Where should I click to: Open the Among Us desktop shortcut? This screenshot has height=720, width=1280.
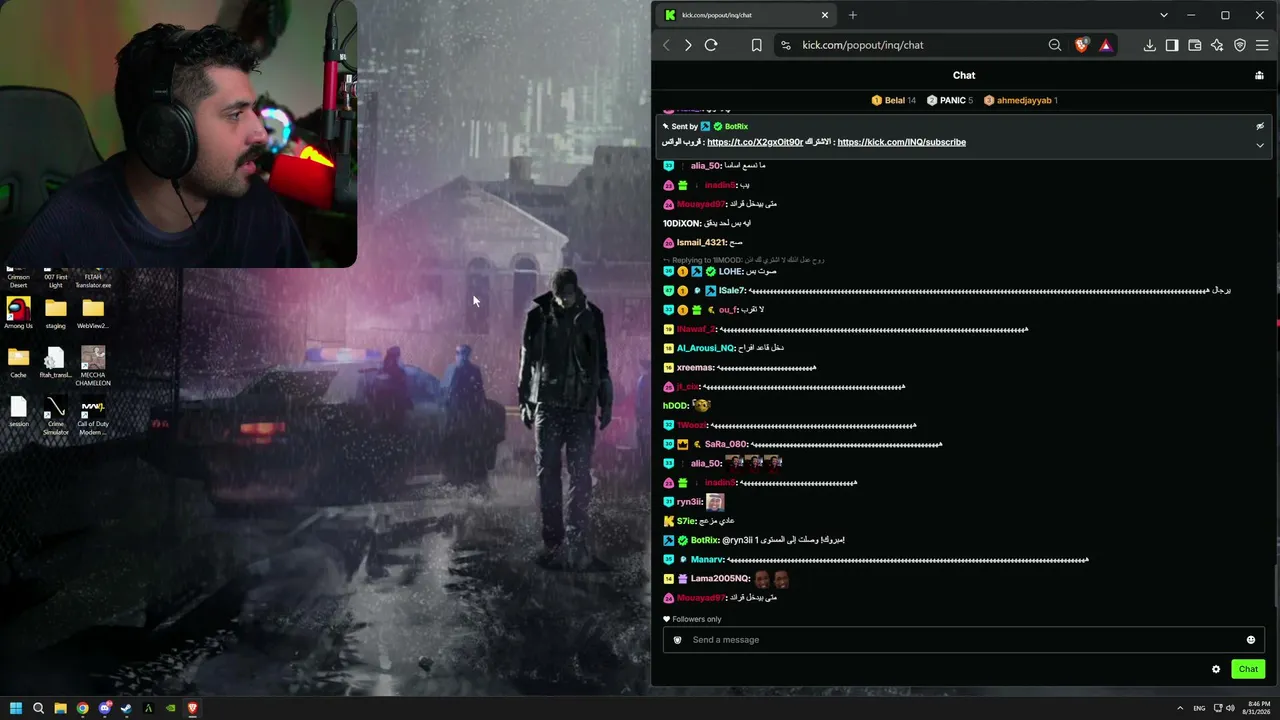[x=18, y=312]
